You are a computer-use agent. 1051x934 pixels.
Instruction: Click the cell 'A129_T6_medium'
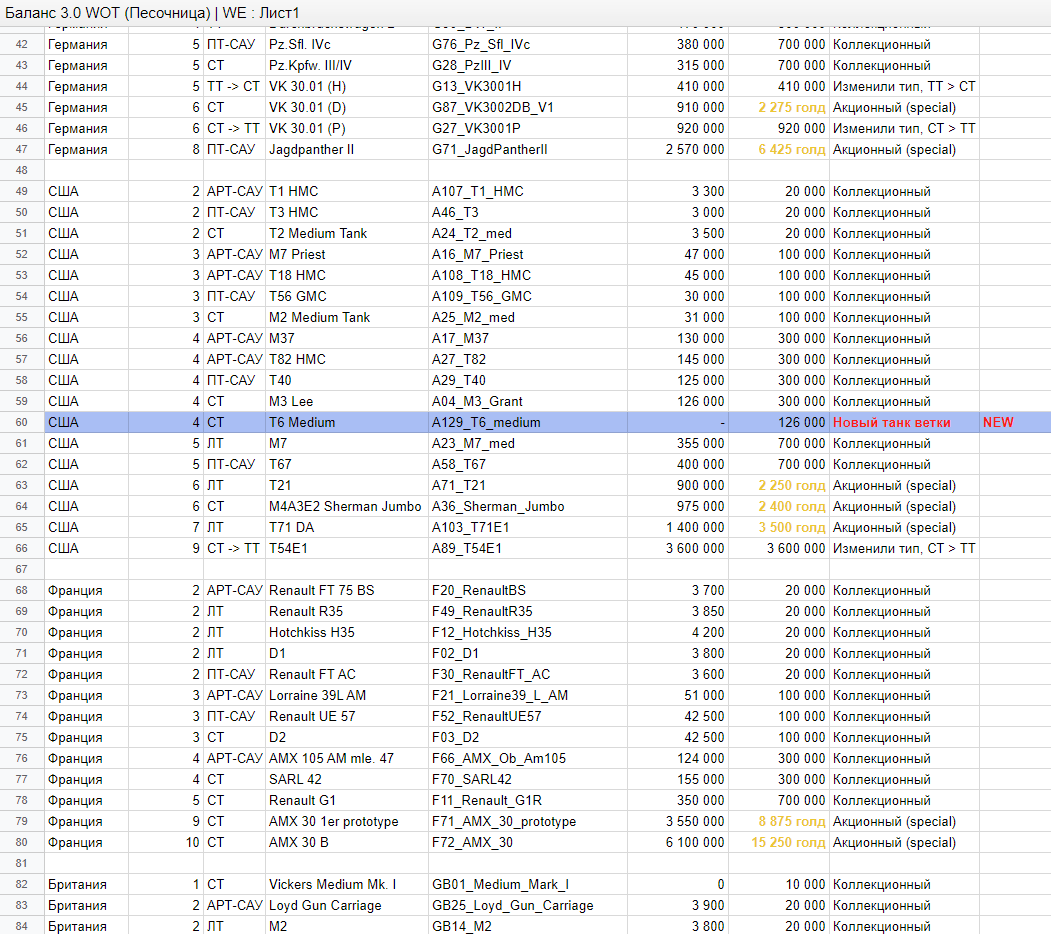[528, 422]
